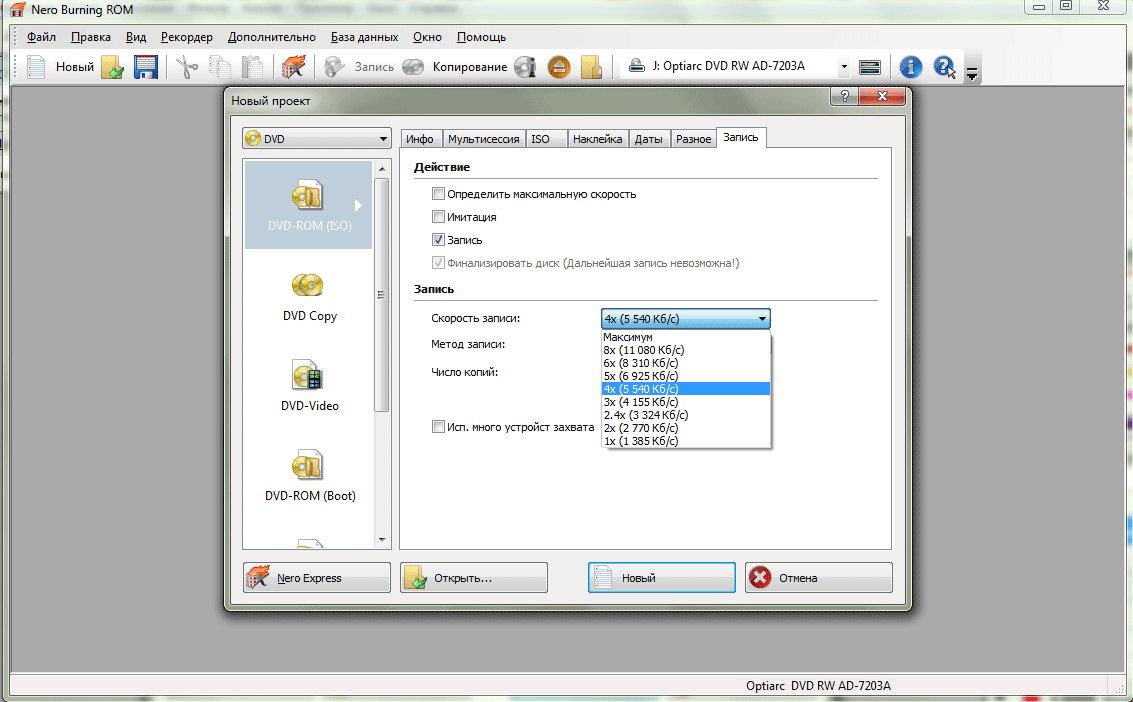Open the Окно menu
1133x702 pixels.
click(427, 37)
